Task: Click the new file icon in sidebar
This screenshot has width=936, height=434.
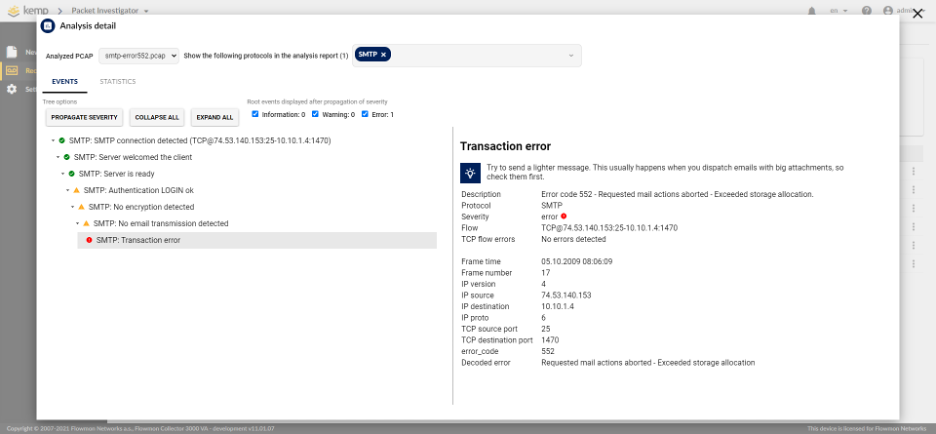Action: [12, 52]
